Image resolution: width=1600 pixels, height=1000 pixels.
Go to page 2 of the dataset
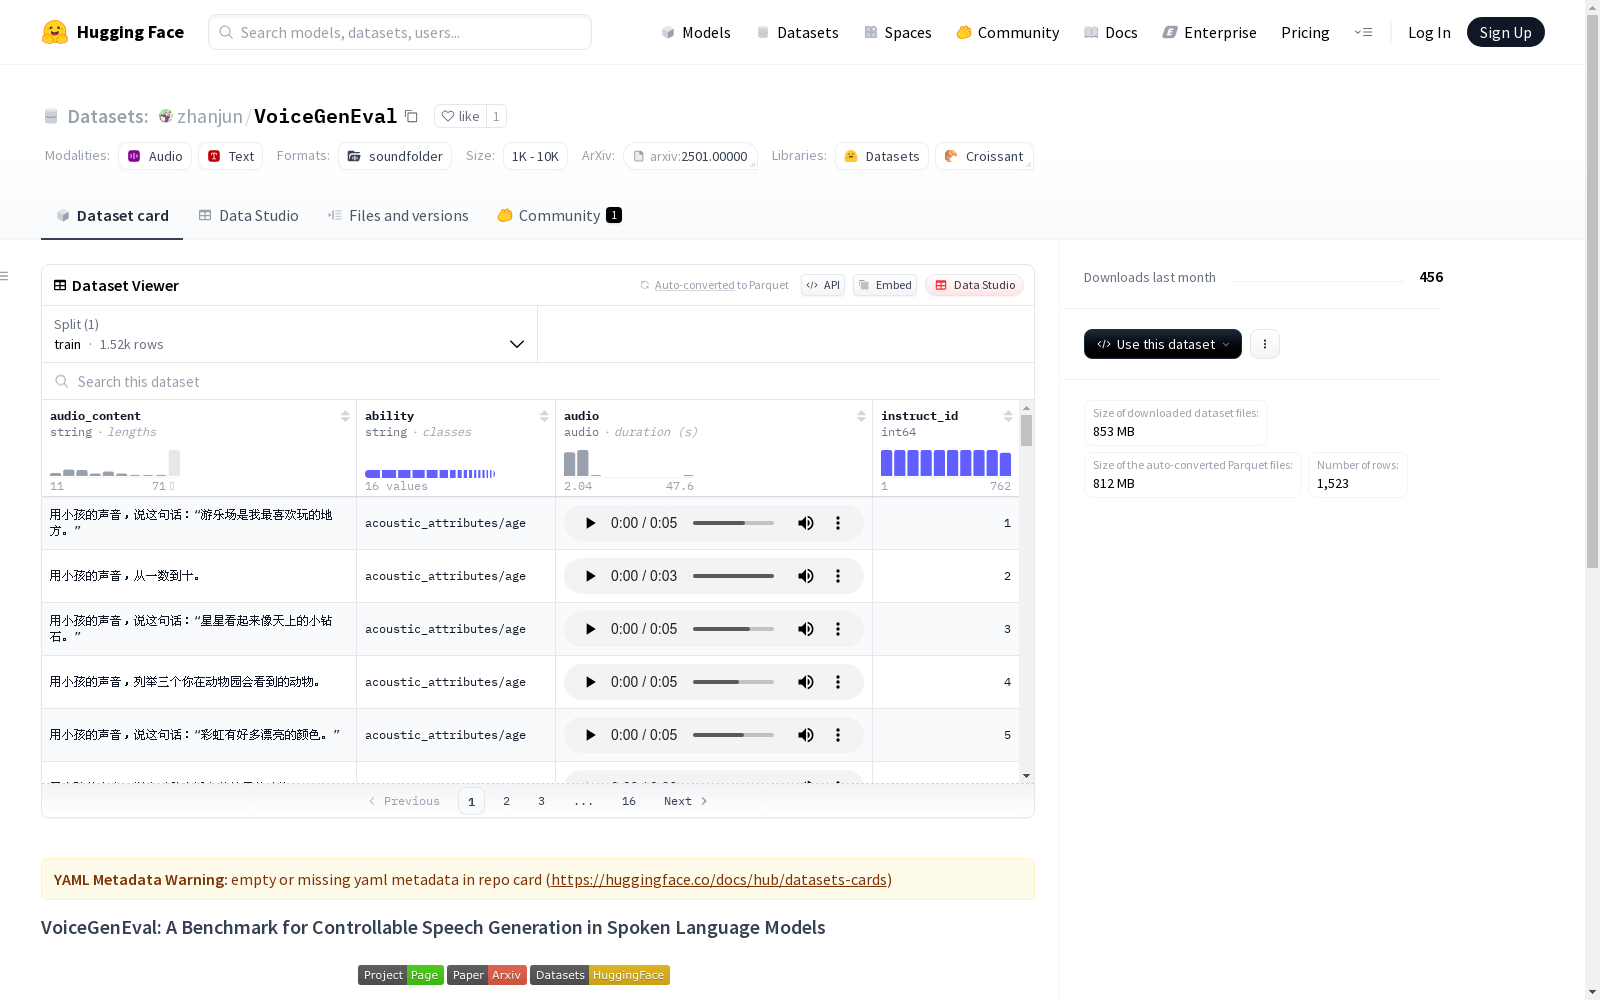(507, 801)
